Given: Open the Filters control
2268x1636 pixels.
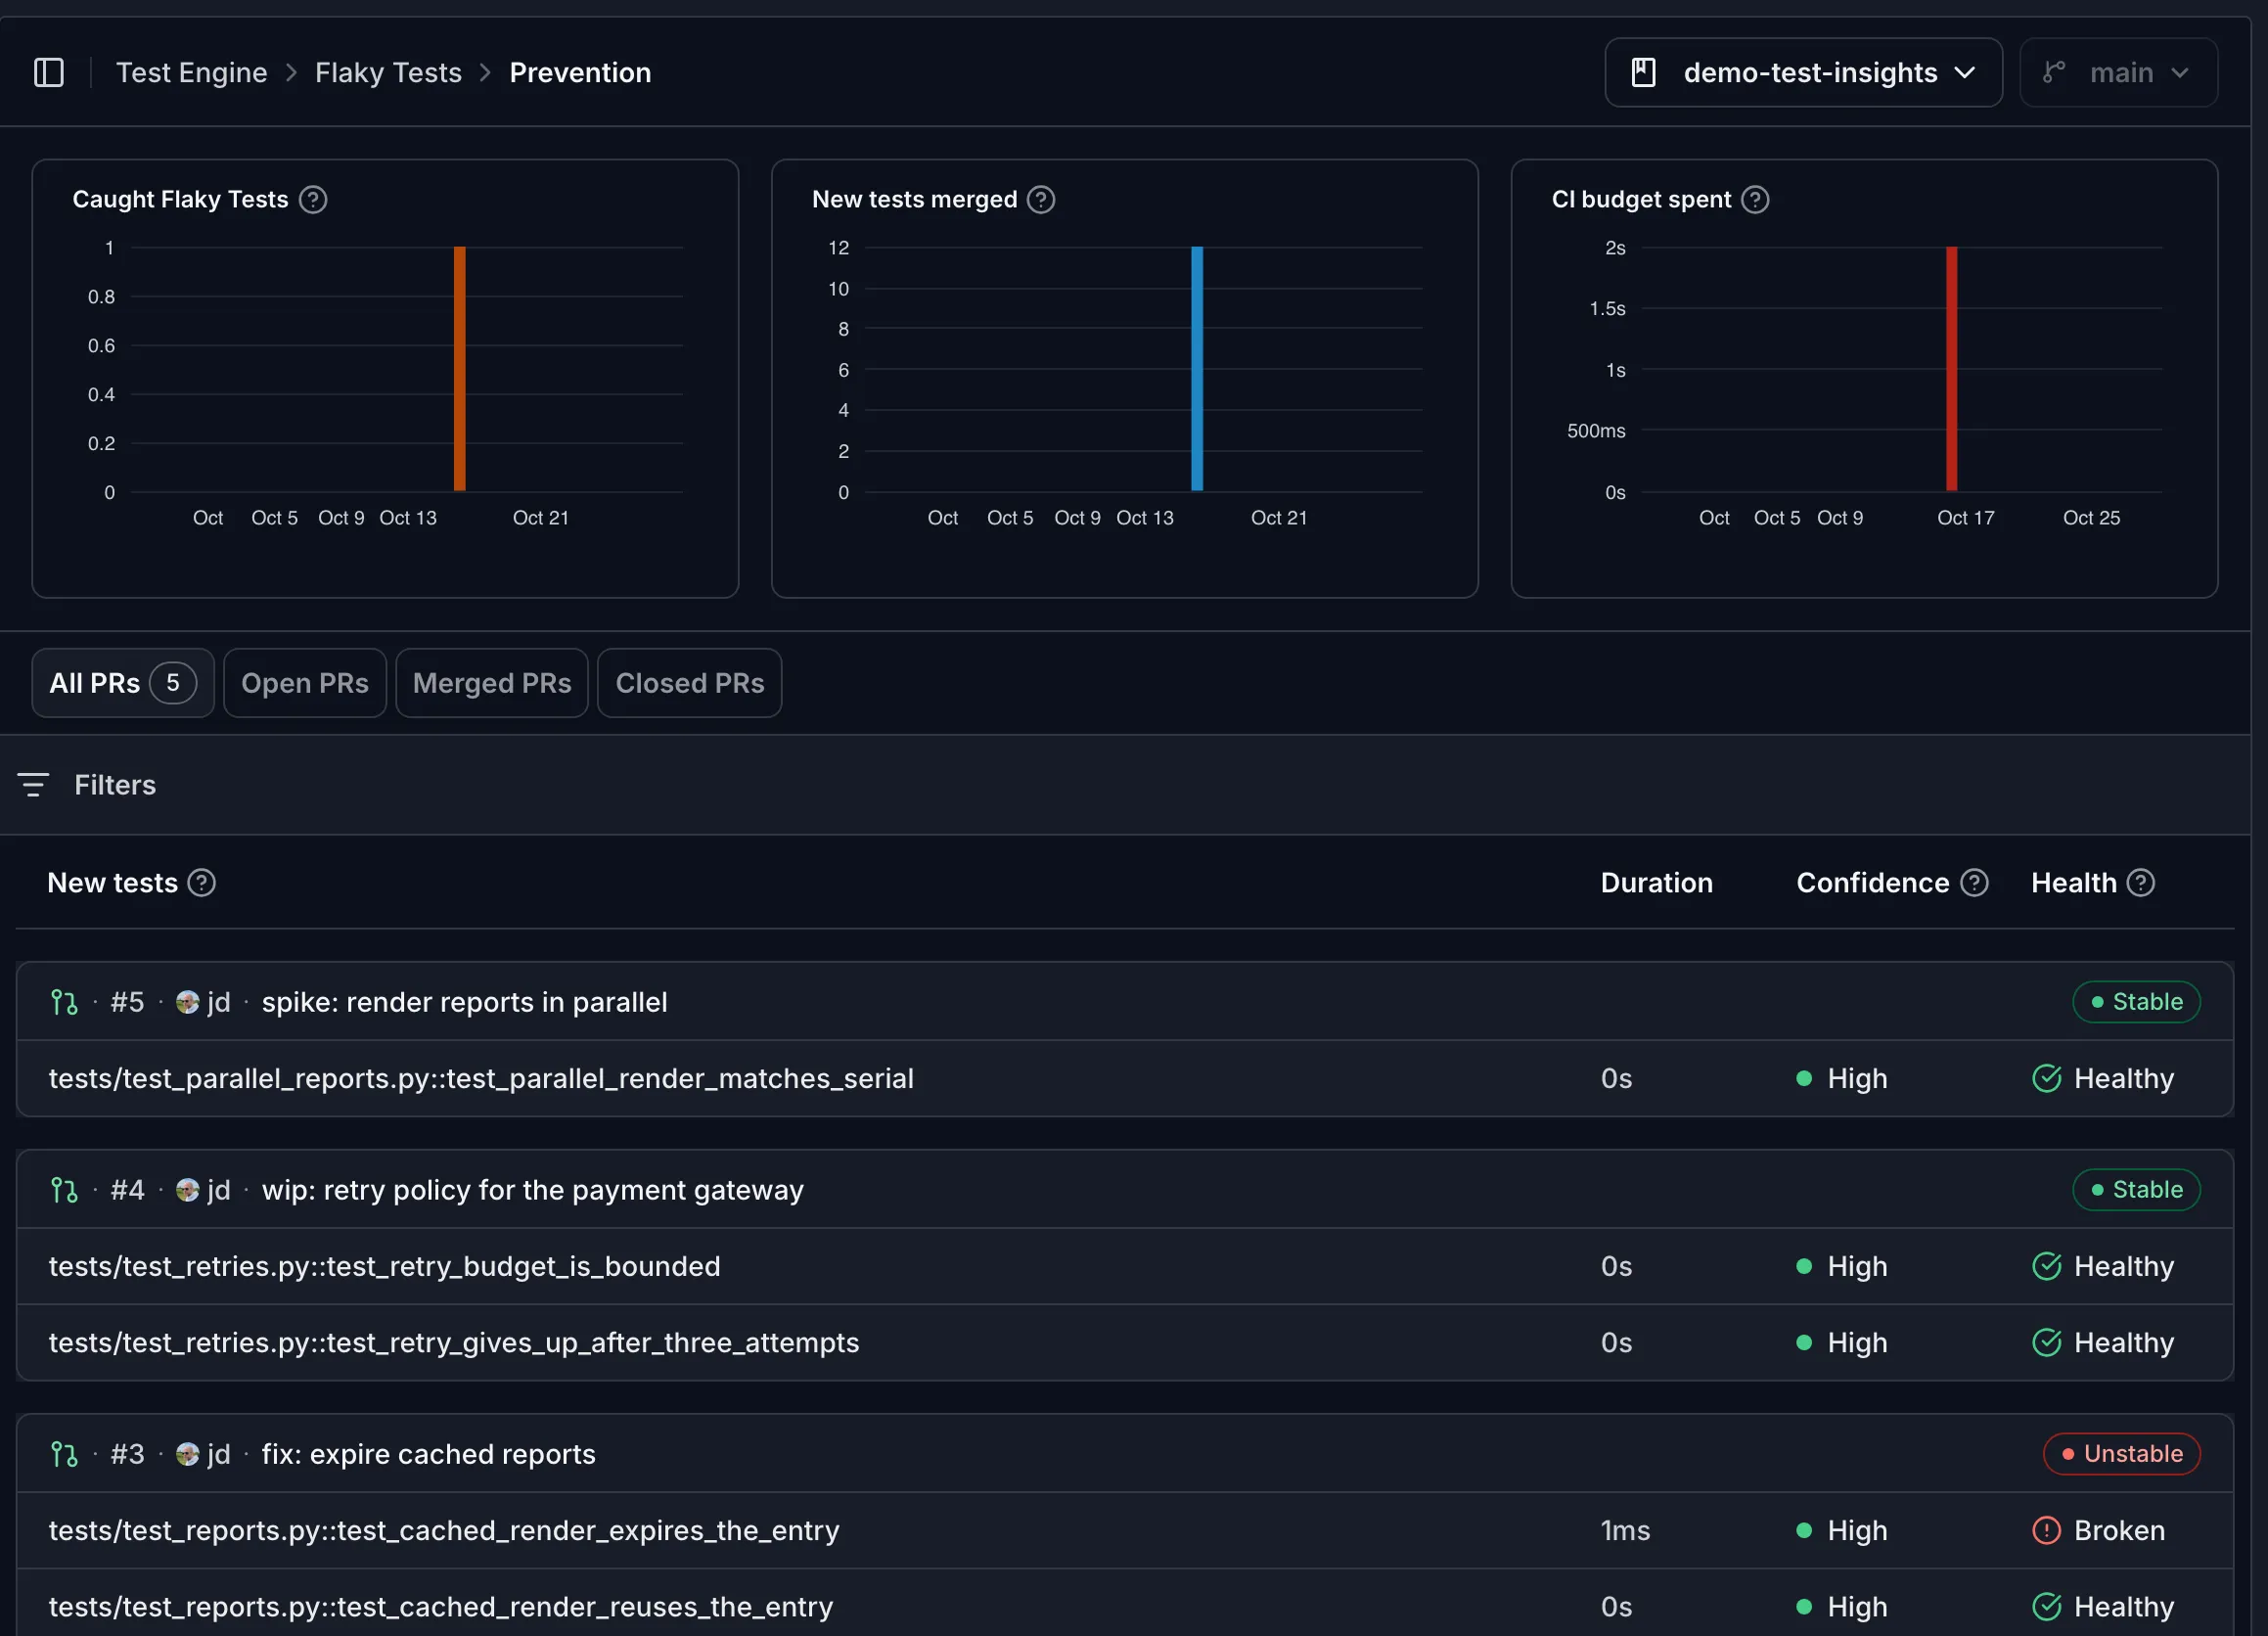Looking at the screenshot, I should (x=87, y=785).
